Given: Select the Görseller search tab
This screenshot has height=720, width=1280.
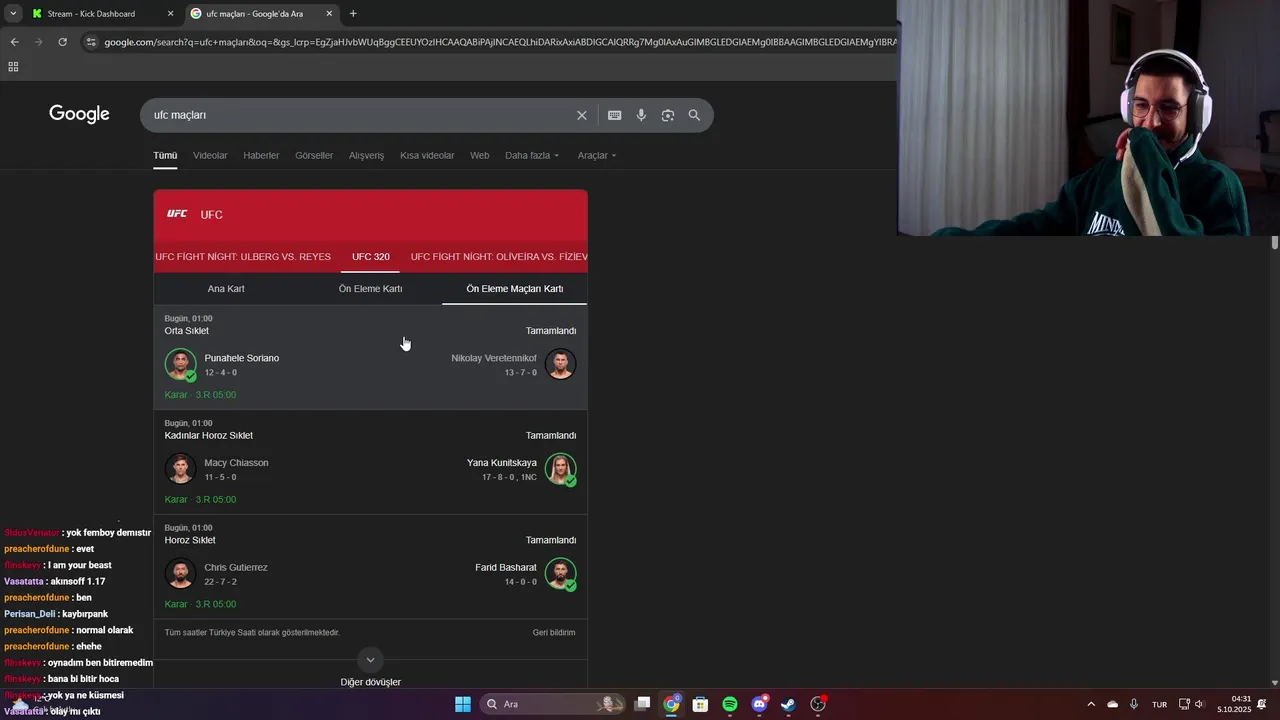Looking at the screenshot, I should (x=314, y=155).
